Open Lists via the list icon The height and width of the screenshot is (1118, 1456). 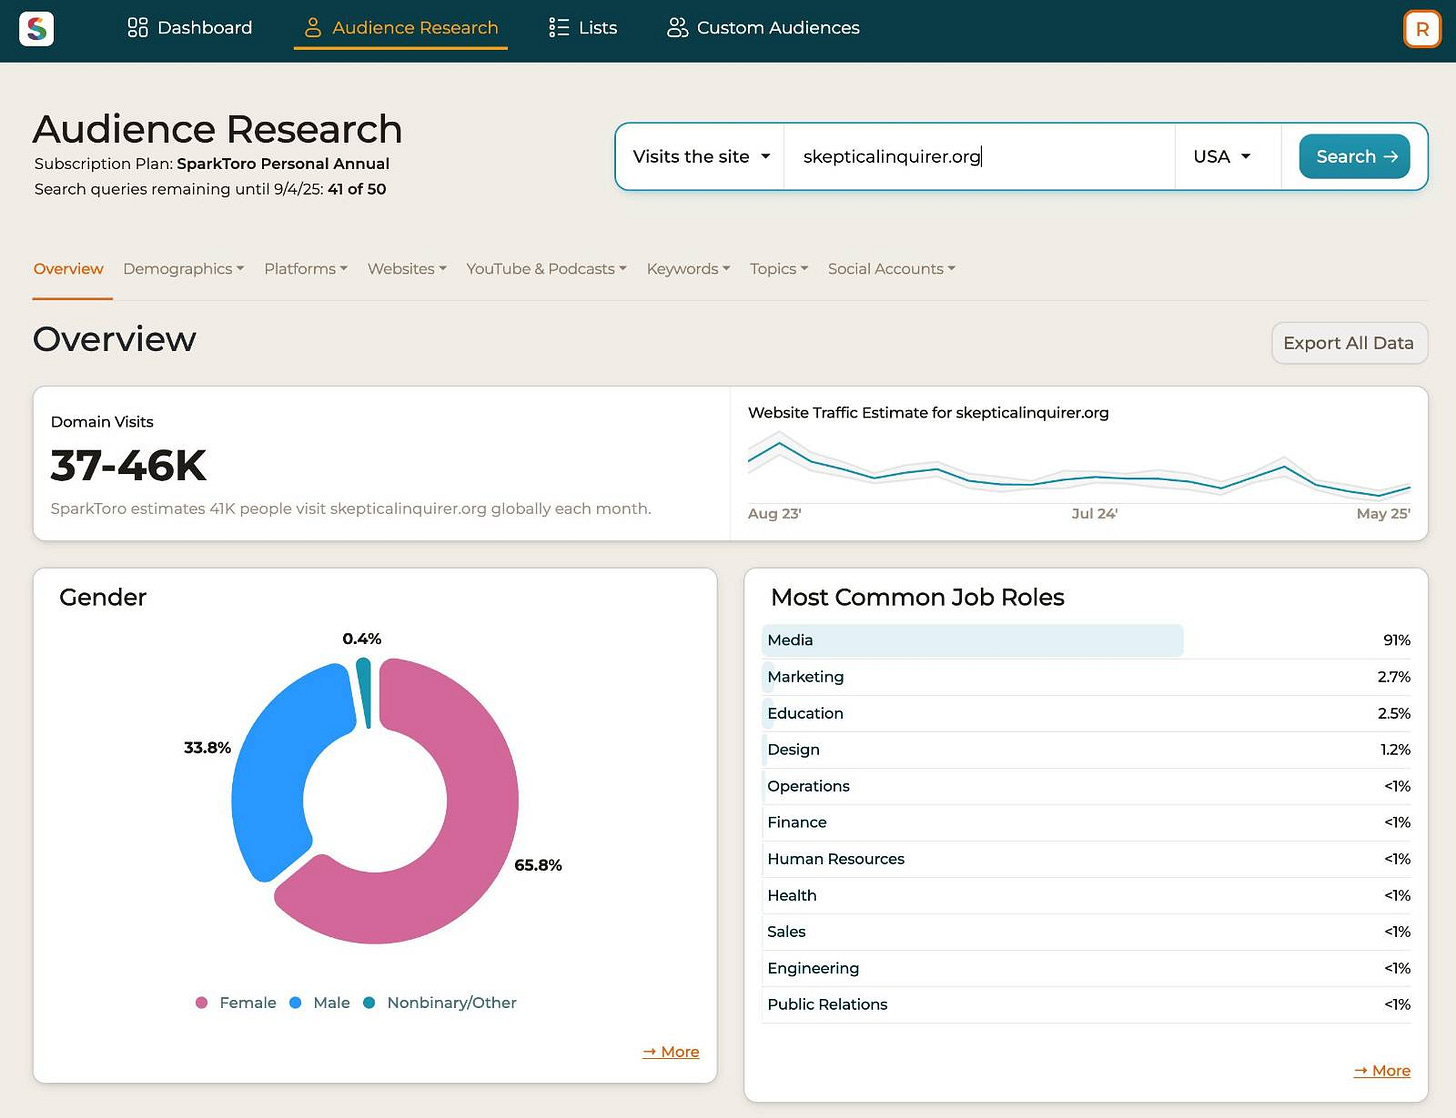click(559, 27)
